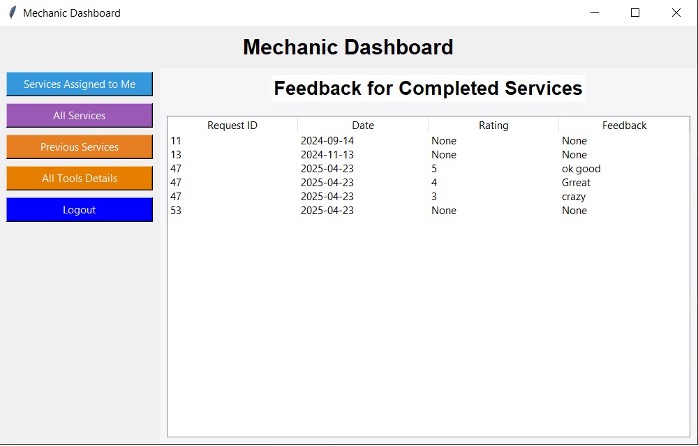Close the Mechanic Dashboard window
Image resolution: width=698 pixels, height=446 pixels.
pyautogui.click(x=676, y=12)
